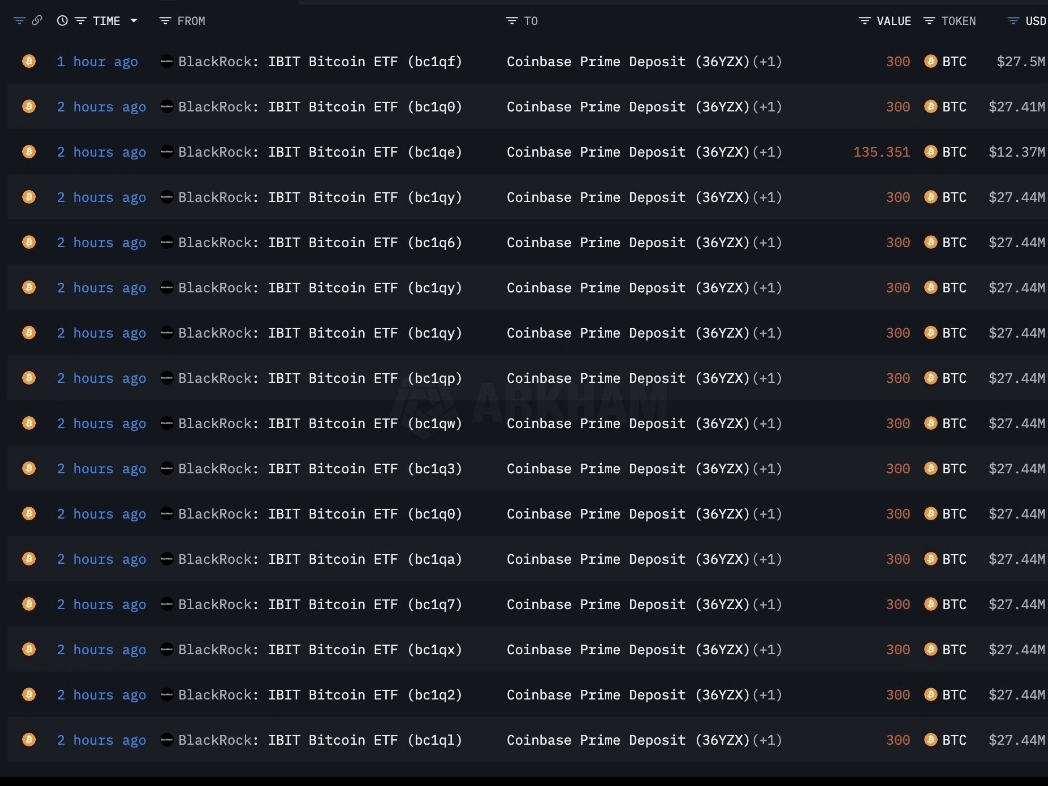Screen dimensions: 1048x786
Task: Click the $27.41M USD amount
Action: pyautogui.click(x=1017, y=106)
